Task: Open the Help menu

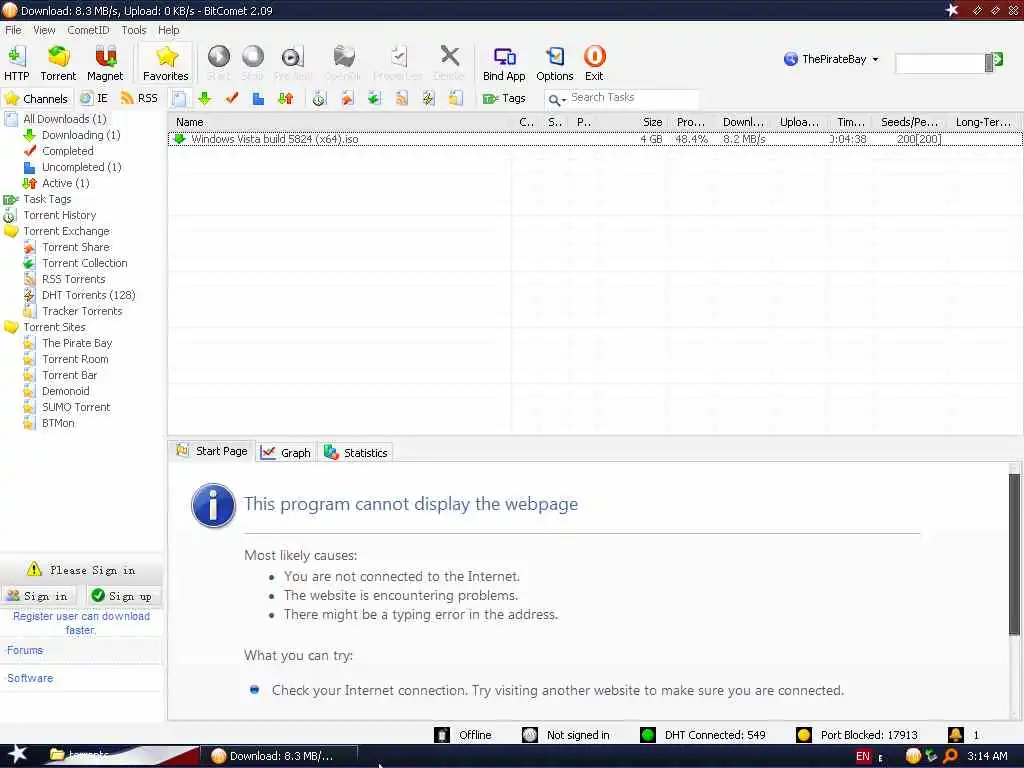Action: pyautogui.click(x=168, y=30)
